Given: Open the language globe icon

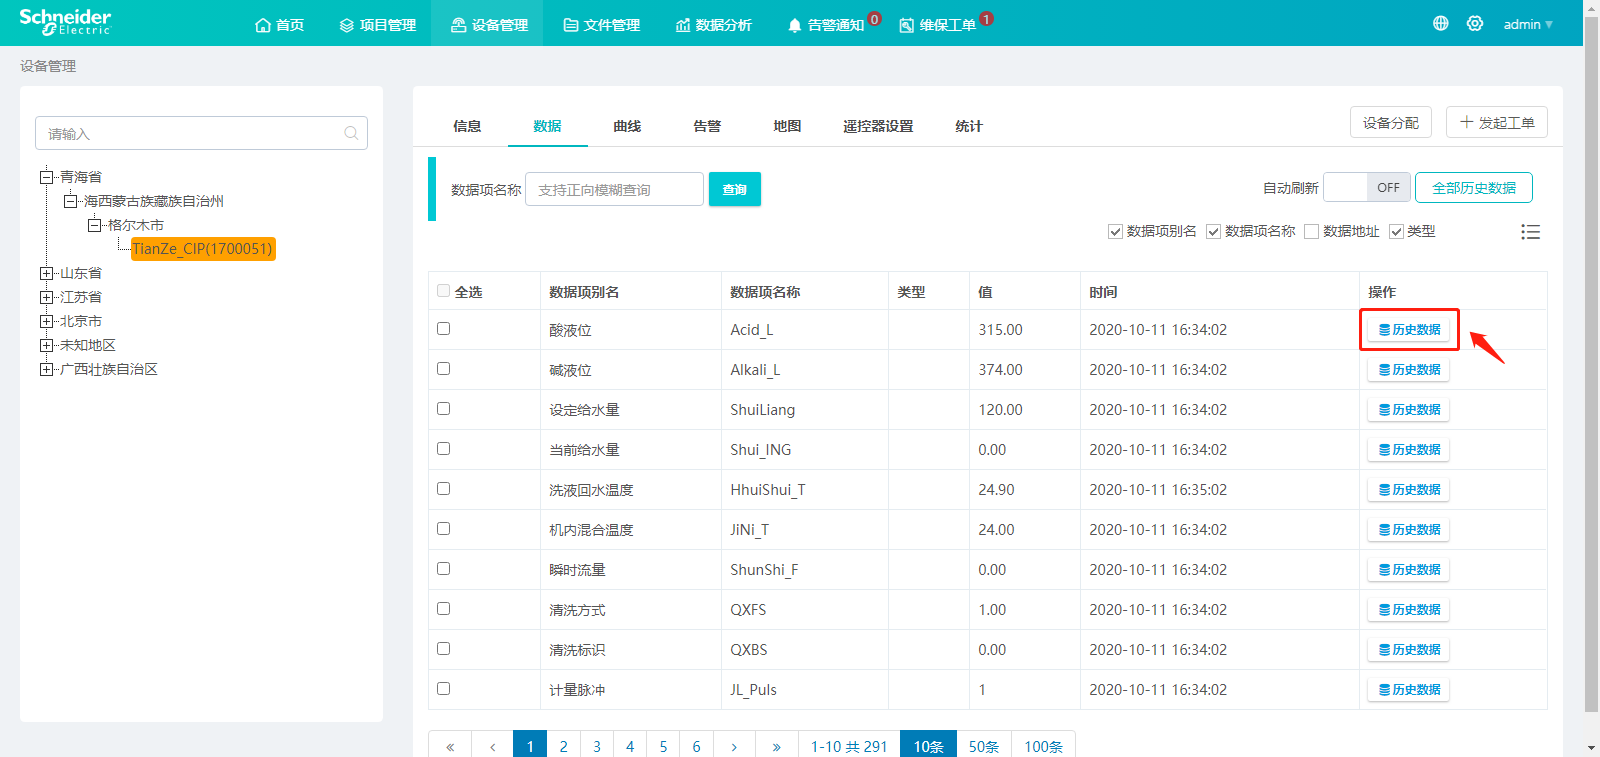Looking at the screenshot, I should [1441, 23].
